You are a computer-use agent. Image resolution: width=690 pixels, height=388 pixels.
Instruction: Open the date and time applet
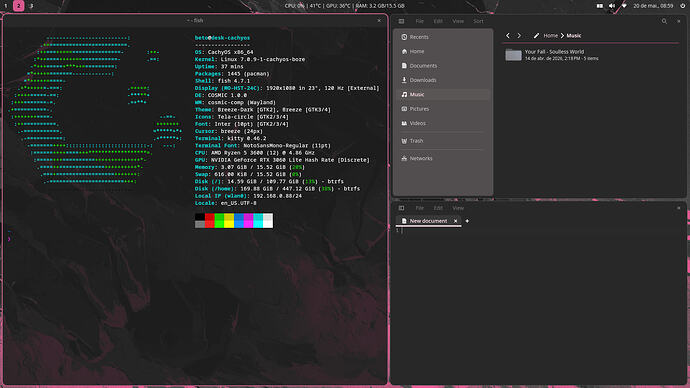(x=653, y=6)
